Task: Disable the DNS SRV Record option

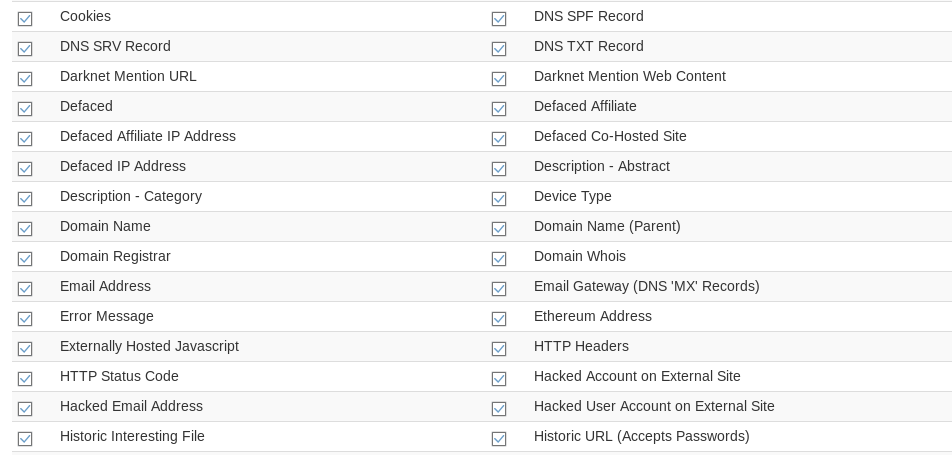Action: pos(25,48)
